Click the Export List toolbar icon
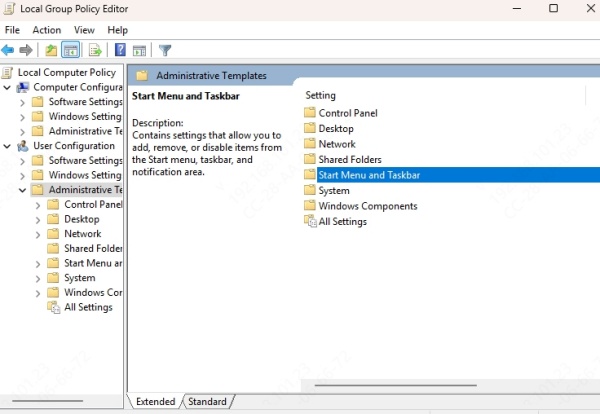The width and height of the screenshot is (600, 414). point(95,50)
